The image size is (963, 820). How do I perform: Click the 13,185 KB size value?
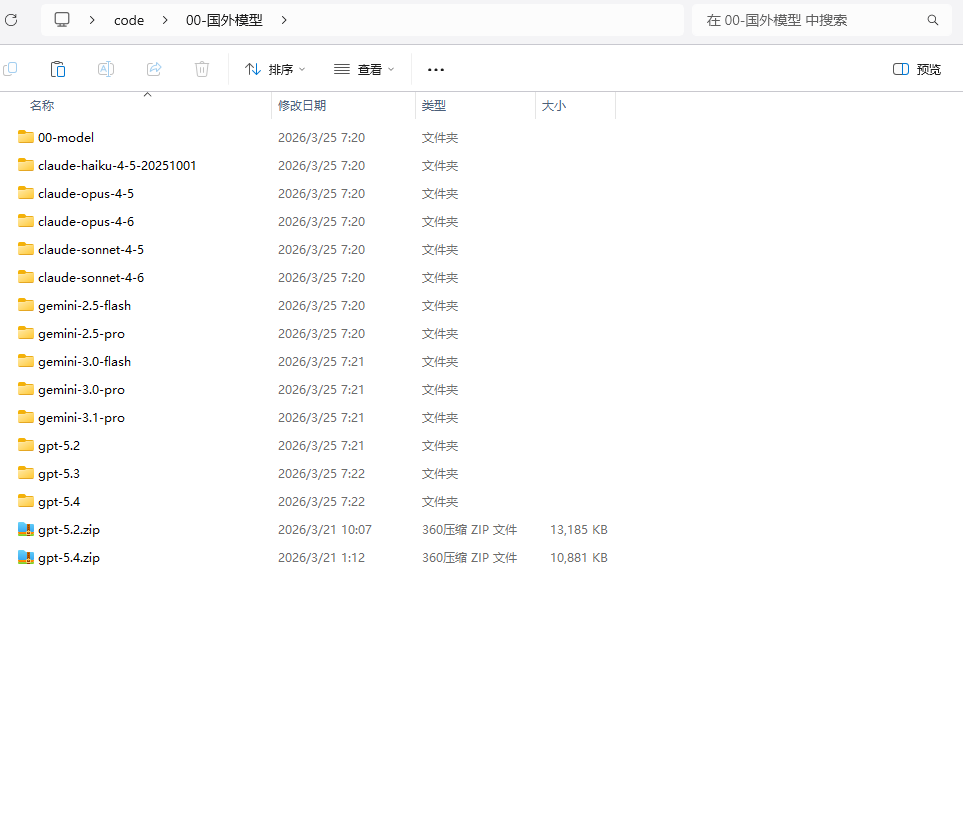[579, 529]
